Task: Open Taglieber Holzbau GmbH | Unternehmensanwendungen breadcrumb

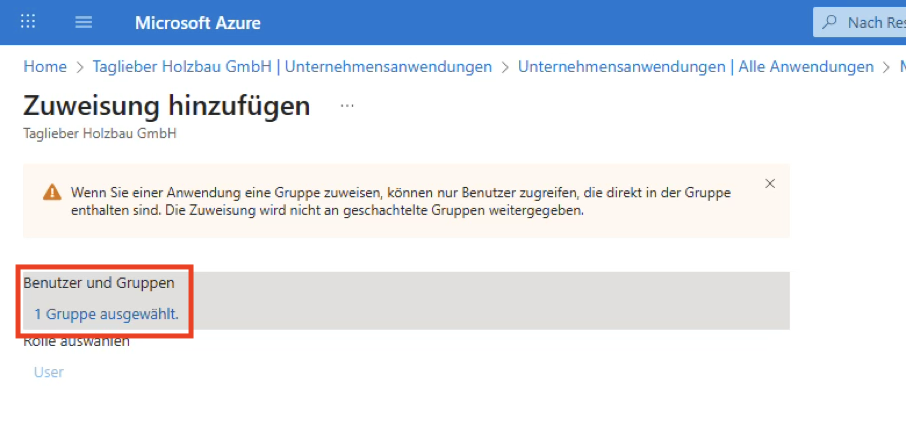Action: point(292,67)
